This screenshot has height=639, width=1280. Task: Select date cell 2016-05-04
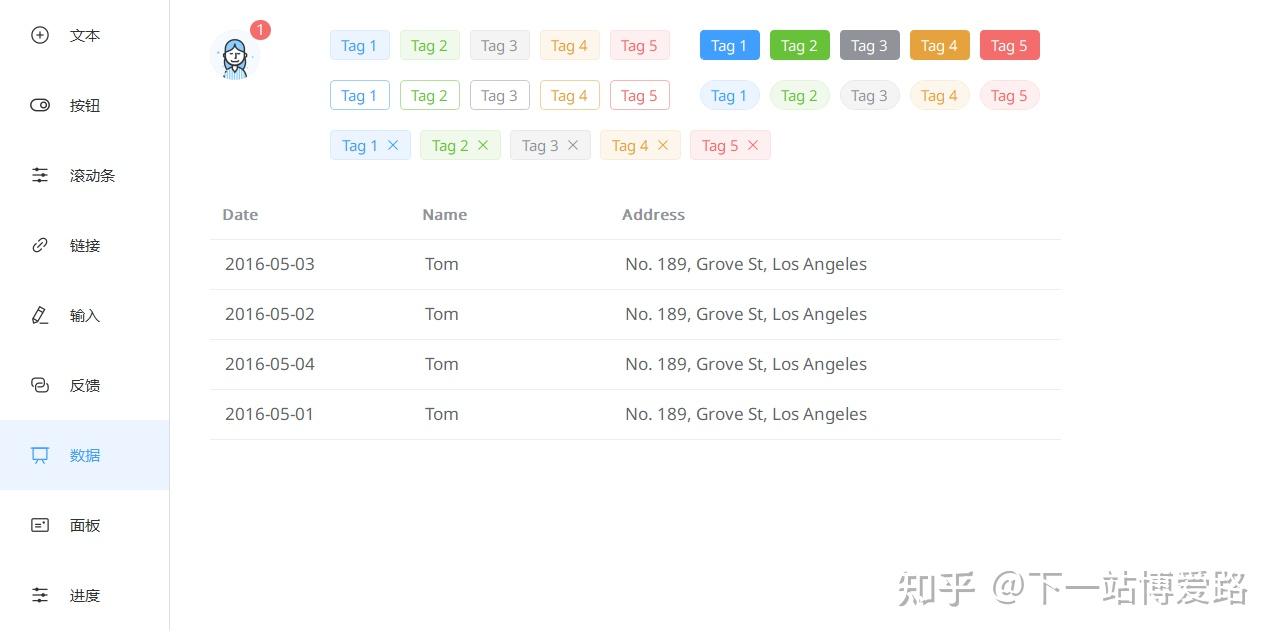pos(270,364)
